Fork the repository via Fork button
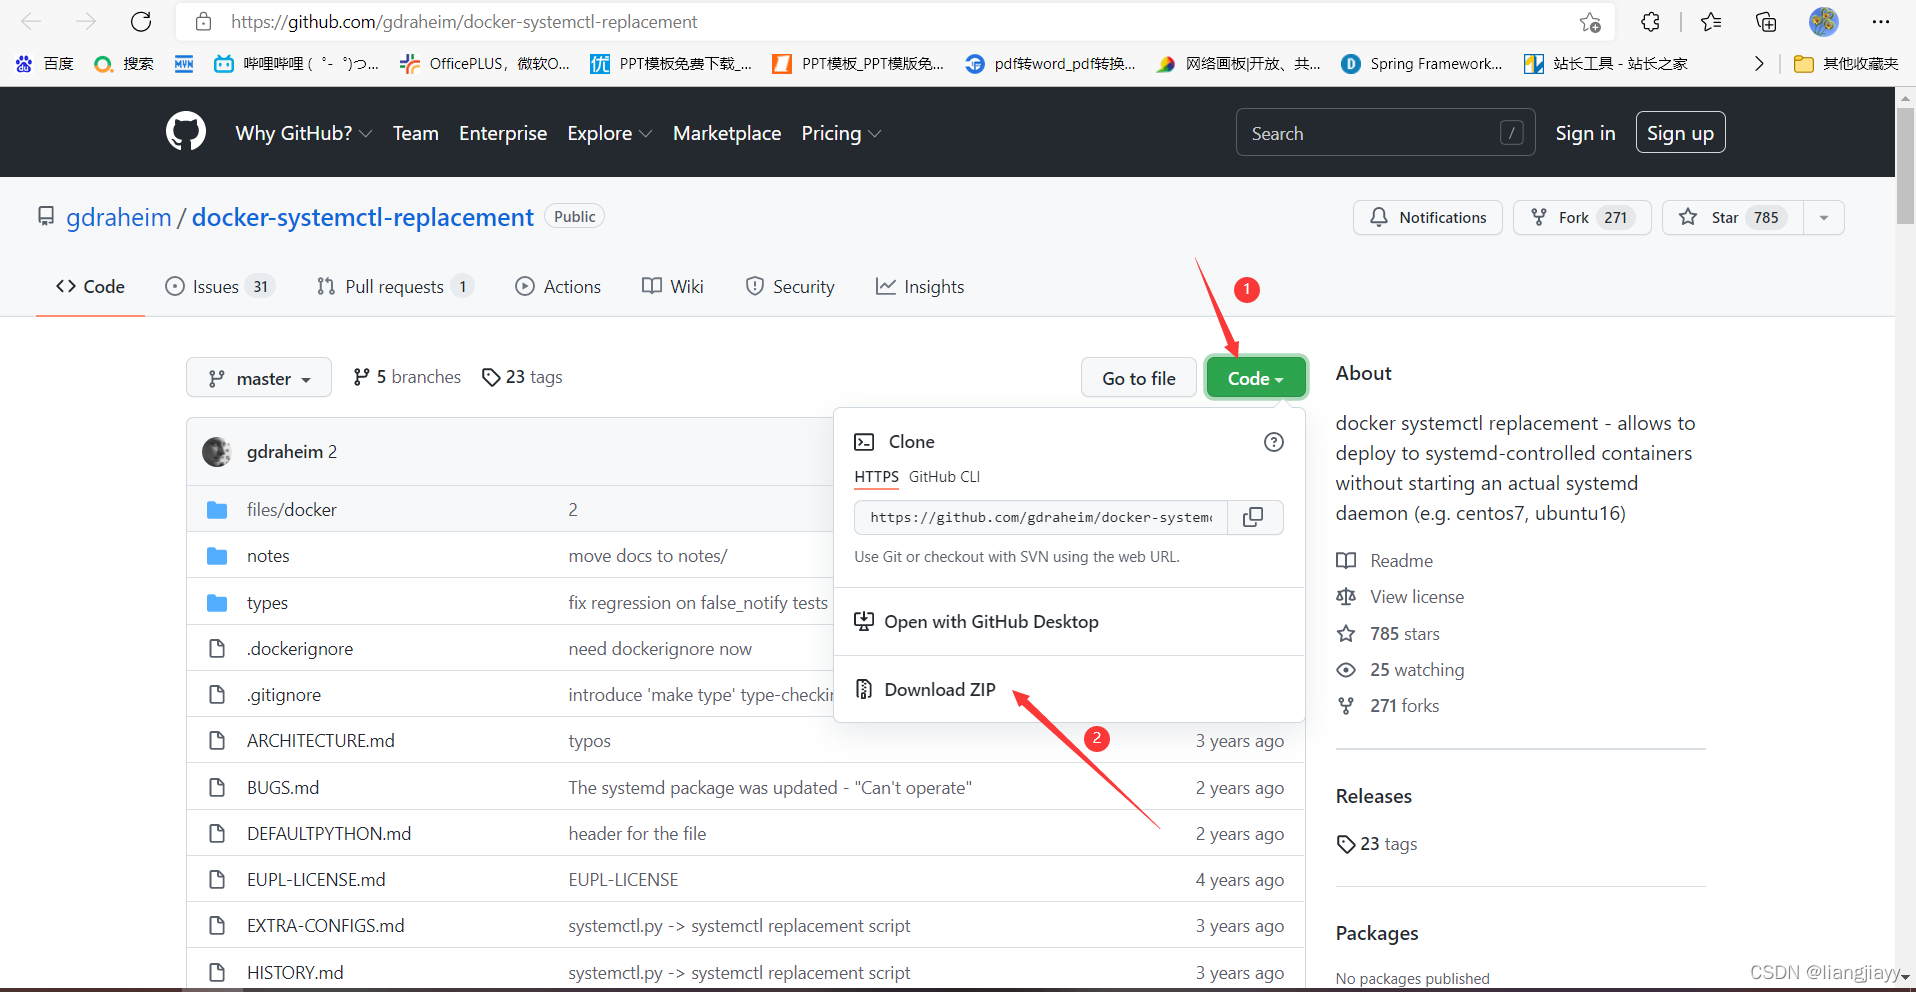This screenshot has height=992, width=1916. [1582, 218]
